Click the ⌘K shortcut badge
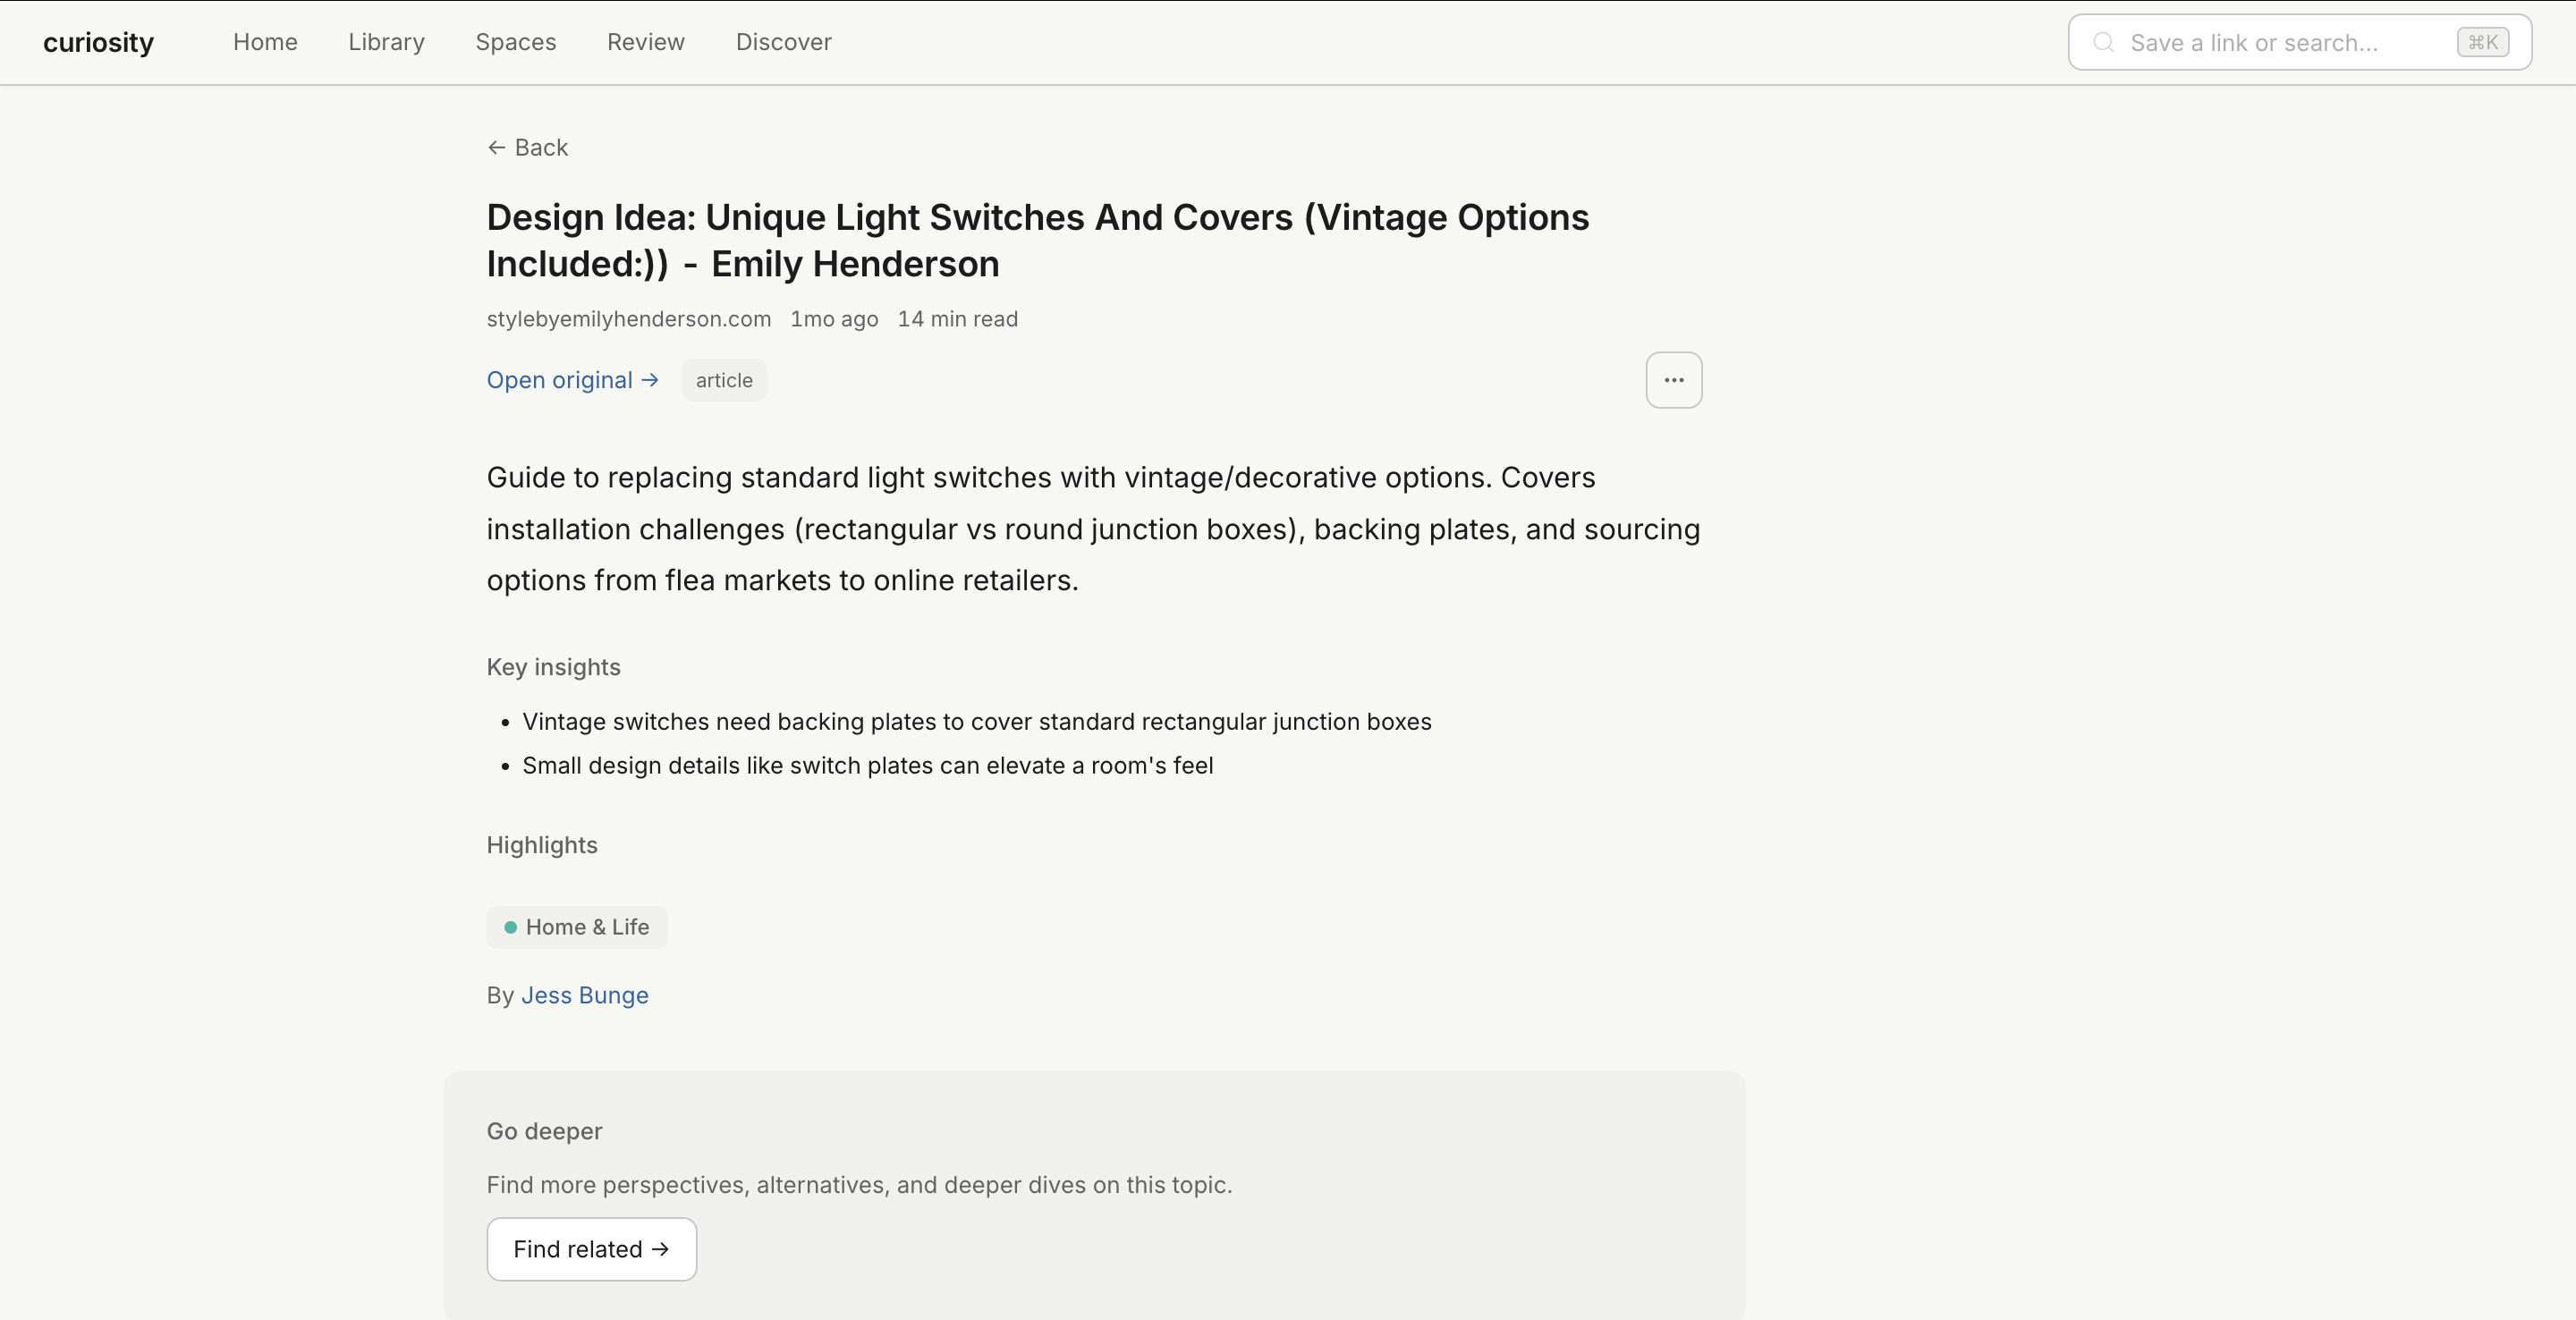The image size is (2576, 1320). (2482, 42)
